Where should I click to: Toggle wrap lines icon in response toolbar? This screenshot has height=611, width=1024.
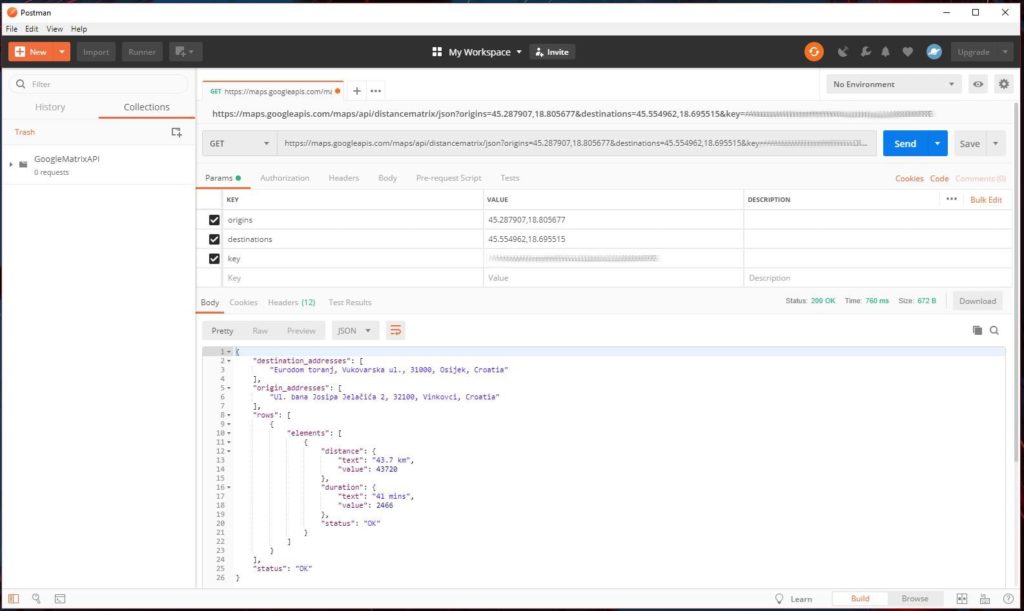(396, 330)
